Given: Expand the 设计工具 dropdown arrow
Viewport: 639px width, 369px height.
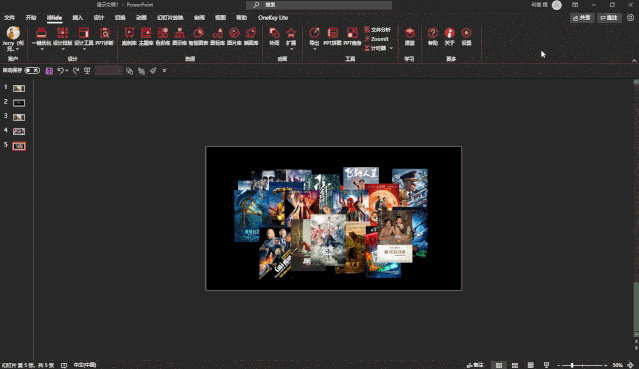Looking at the screenshot, I should pos(84,49).
